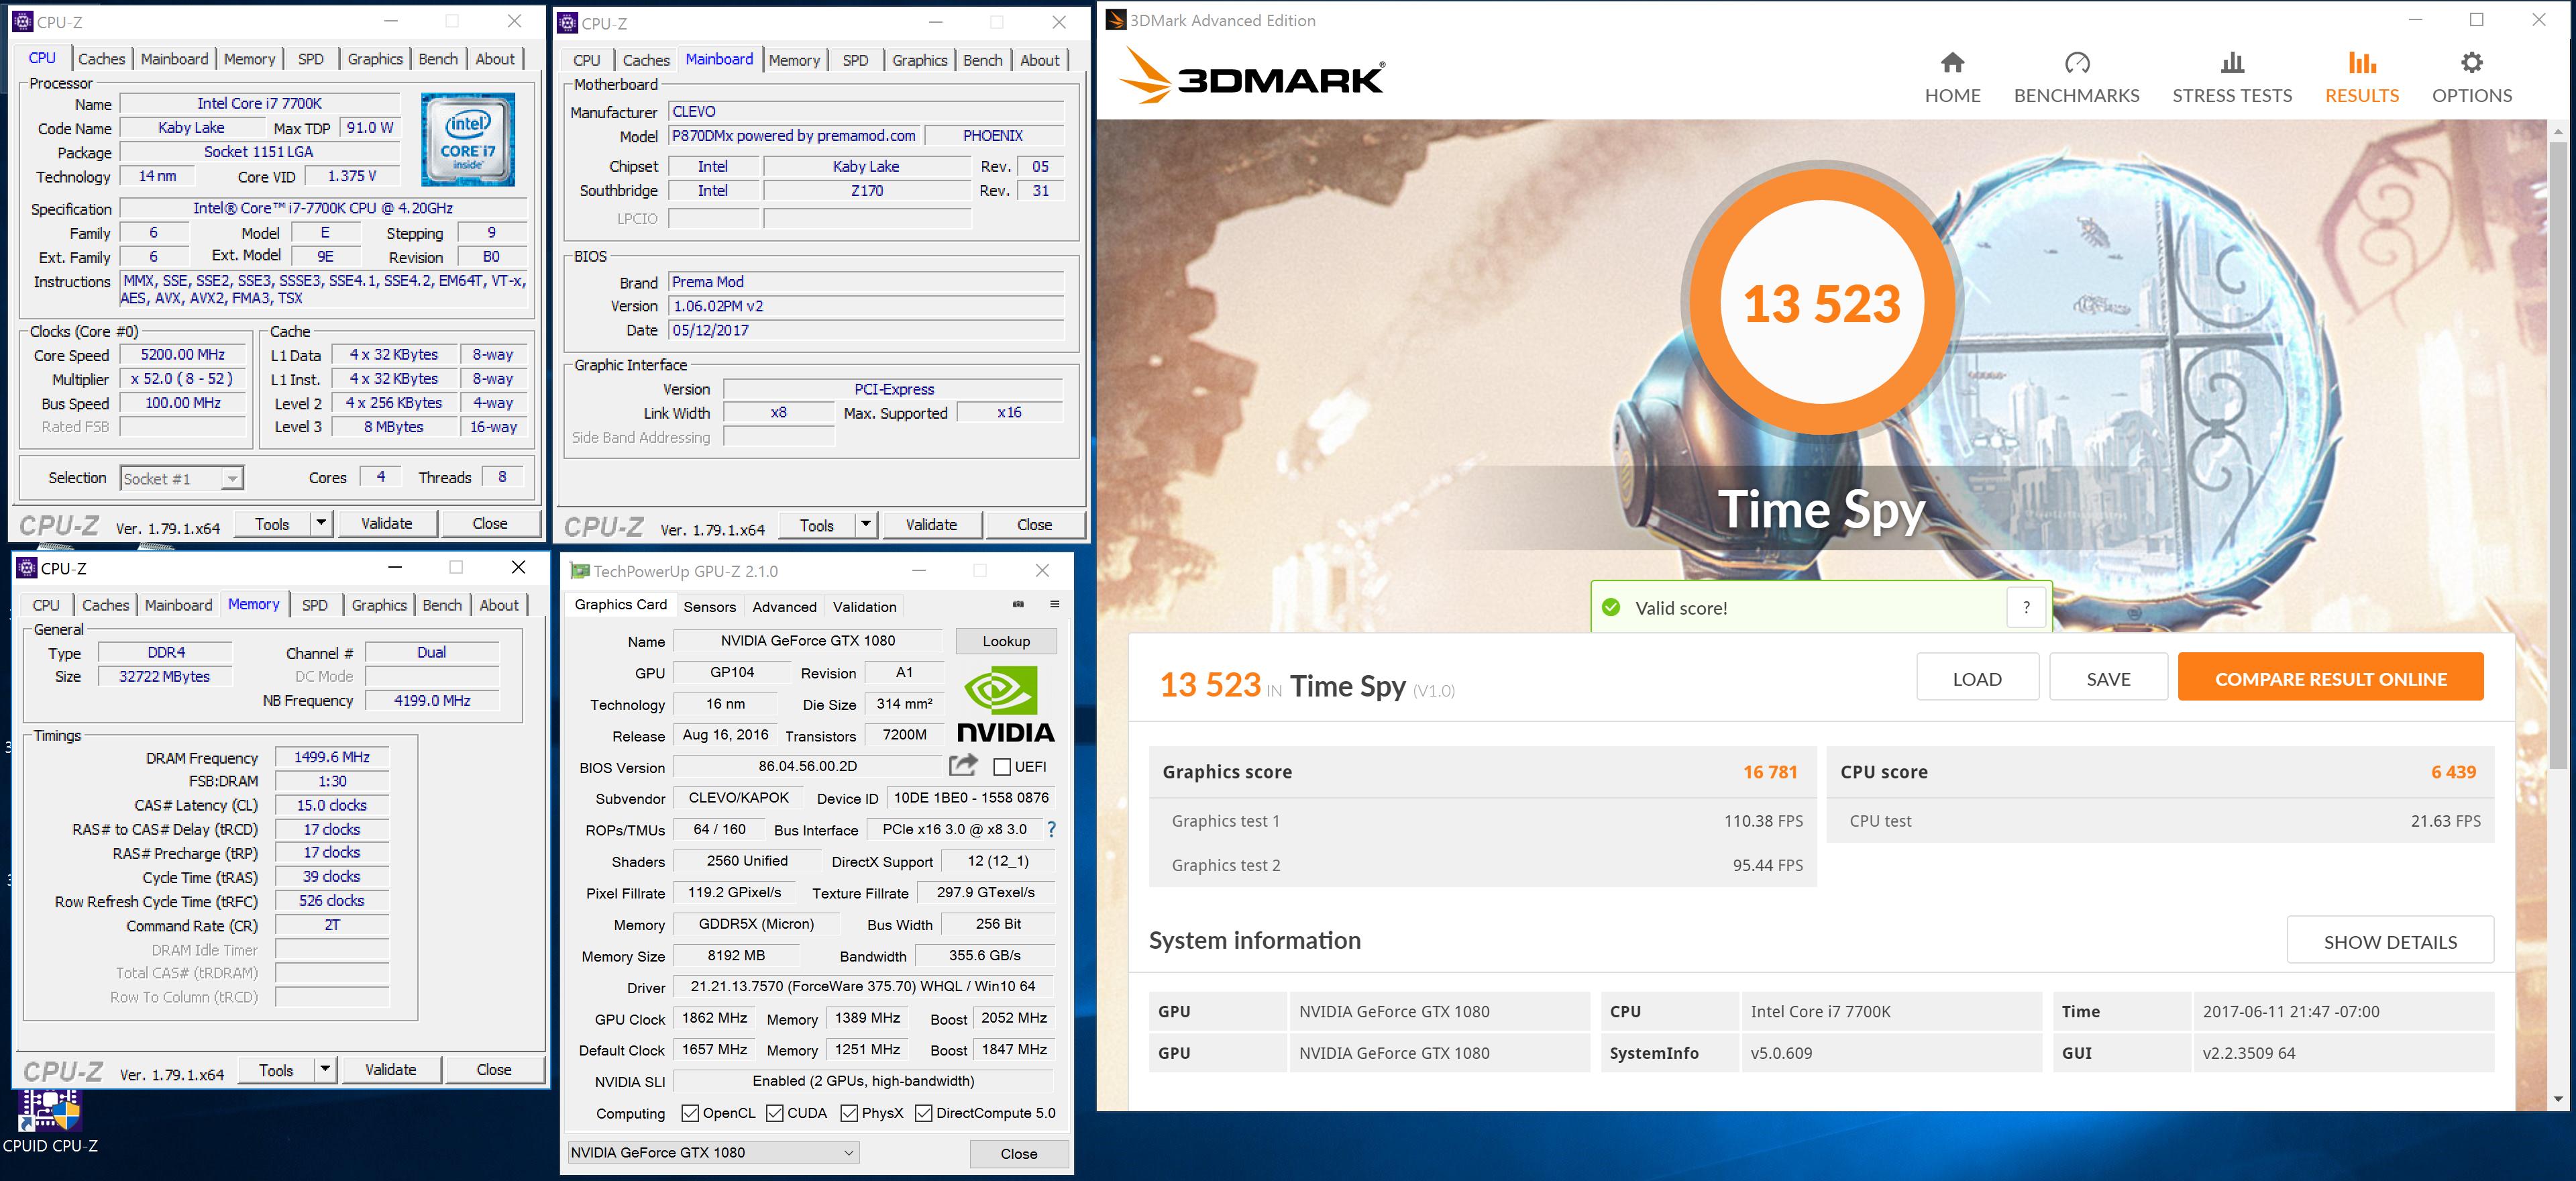Toggle the UEFI checkbox
Viewport: 2576px width, 1181px height.
click(x=1002, y=767)
